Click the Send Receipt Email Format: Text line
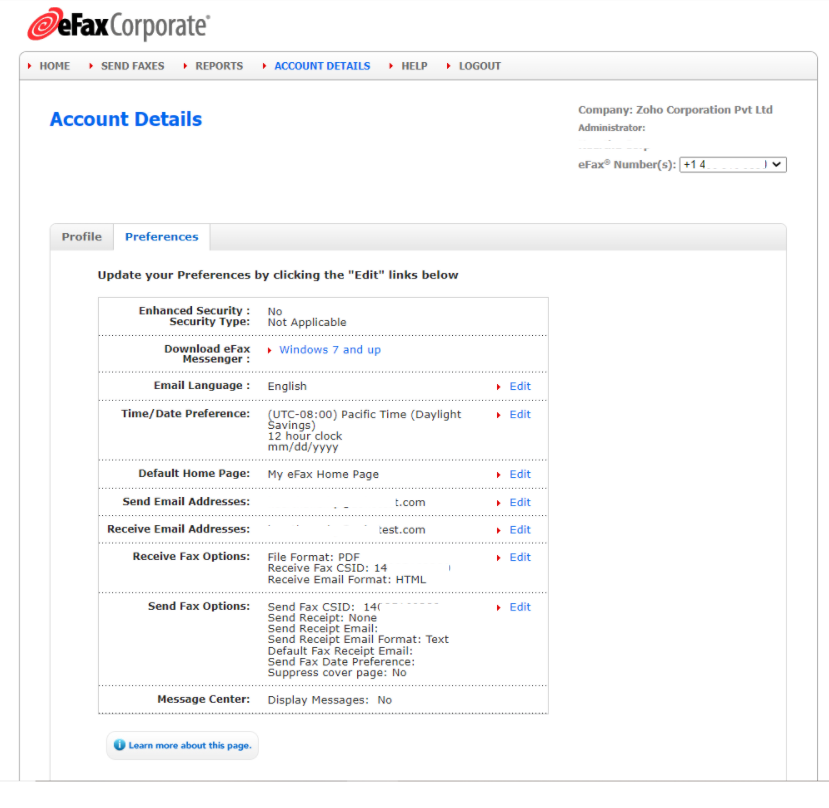 (x=358, y=639)
